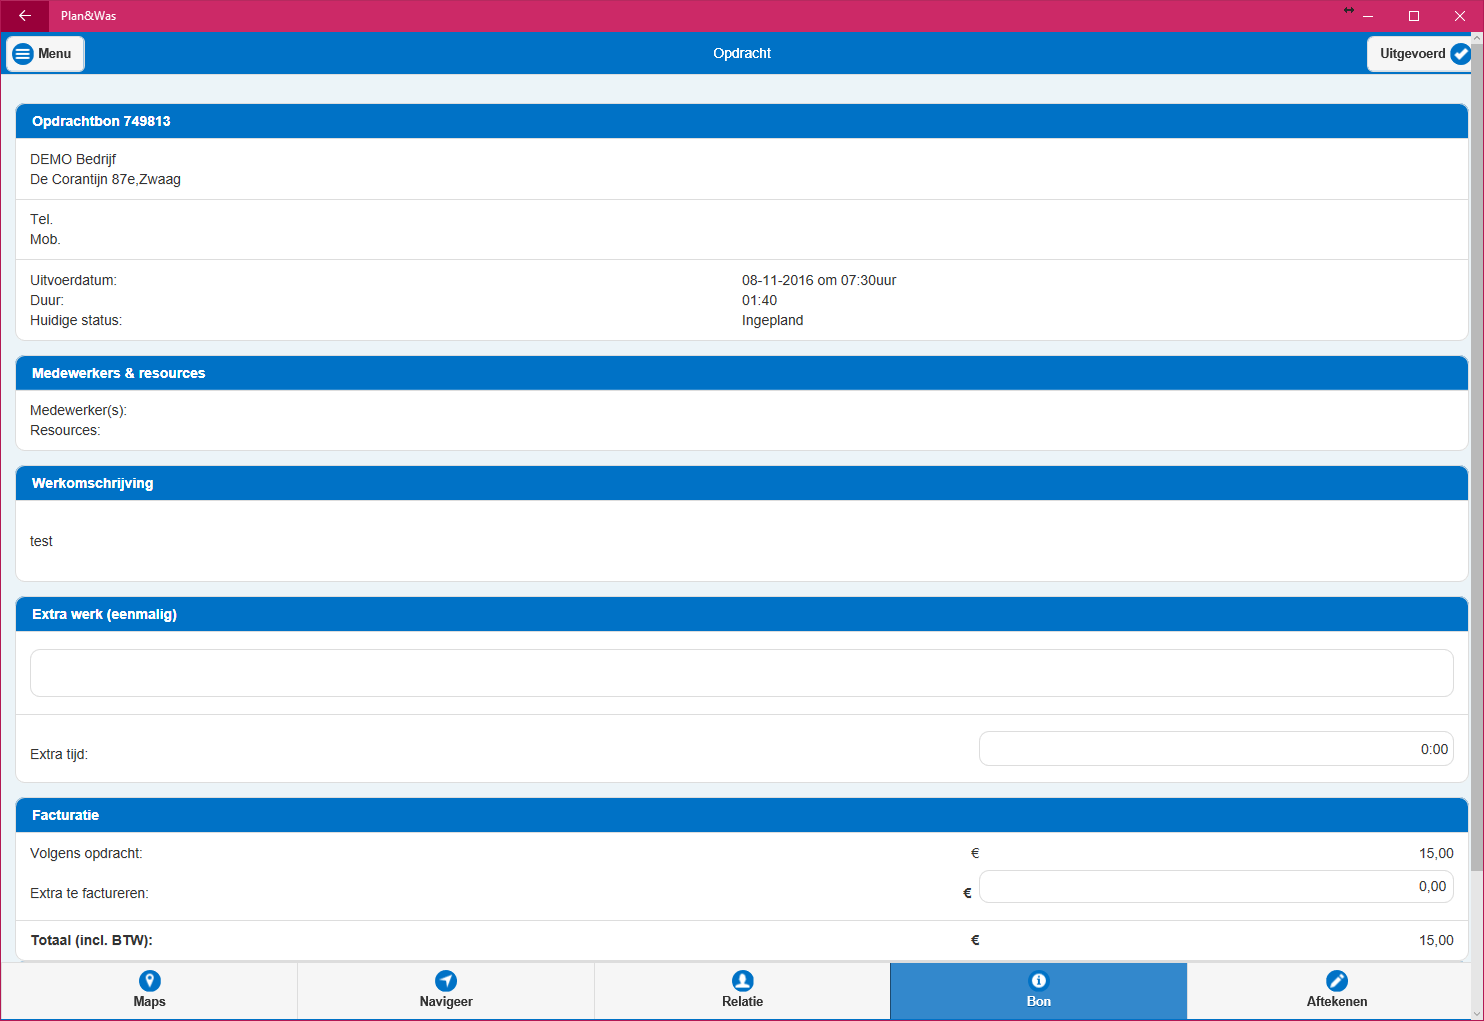
Task: Click the Extra te factureren label
Action: point(89,893)
